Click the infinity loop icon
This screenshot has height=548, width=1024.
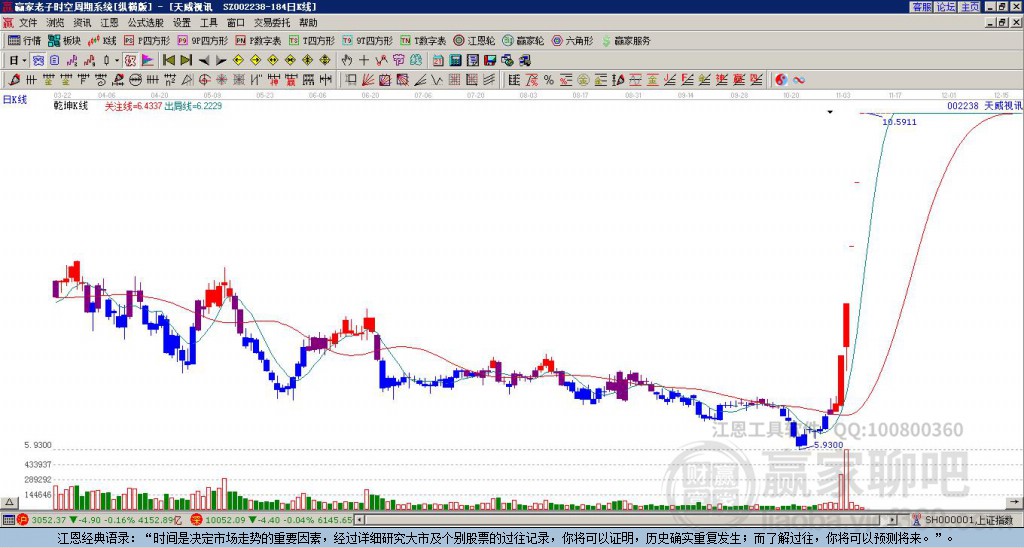(799, 80)
